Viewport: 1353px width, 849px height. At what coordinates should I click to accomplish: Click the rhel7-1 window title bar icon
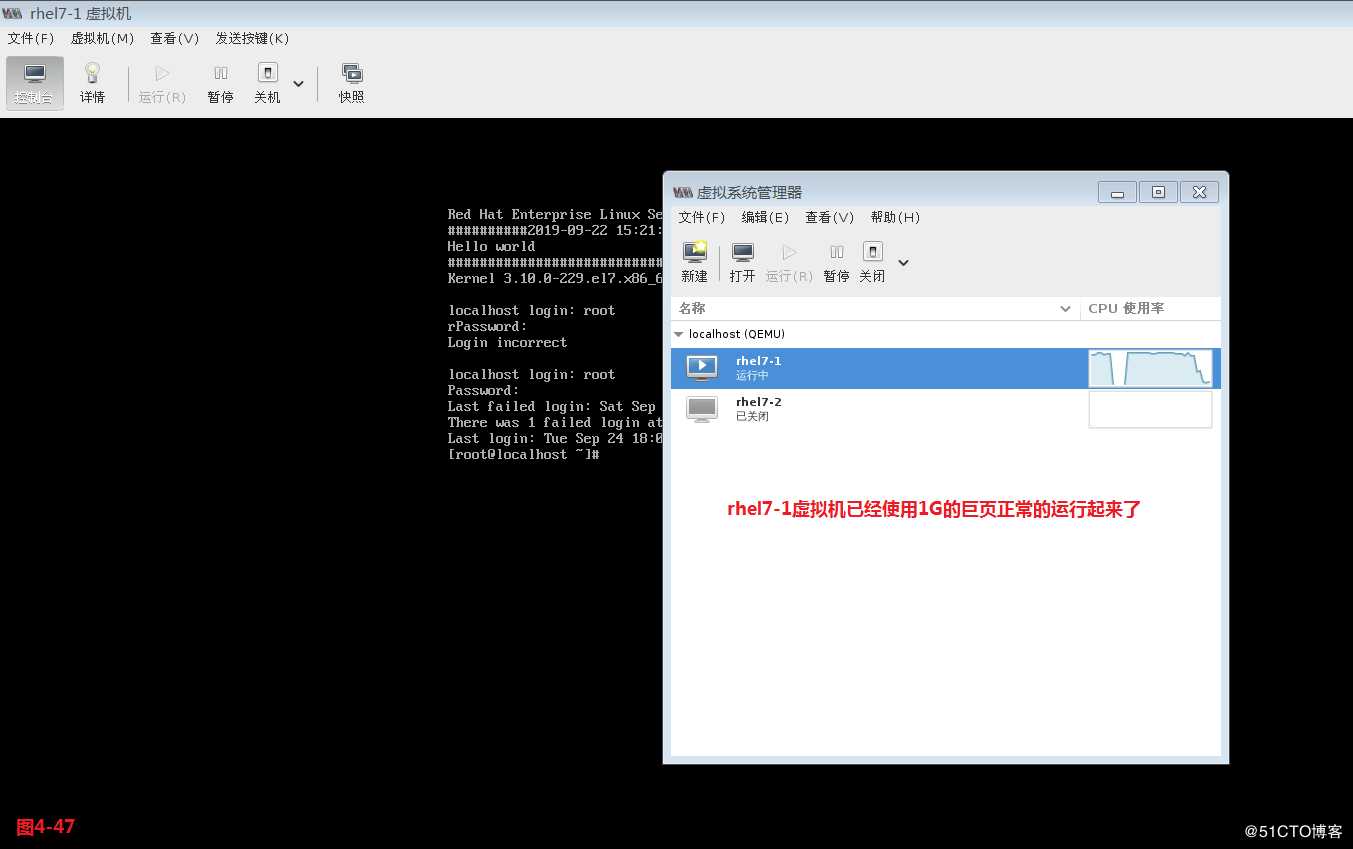point(13,13)
